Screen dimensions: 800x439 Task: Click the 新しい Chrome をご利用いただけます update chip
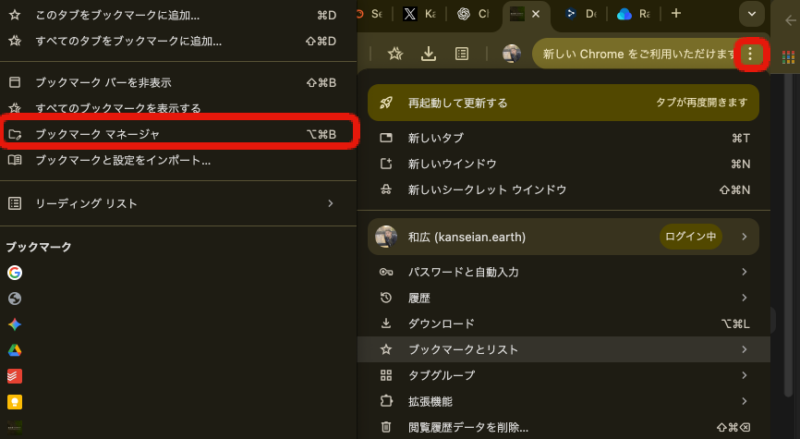(636, 54)
